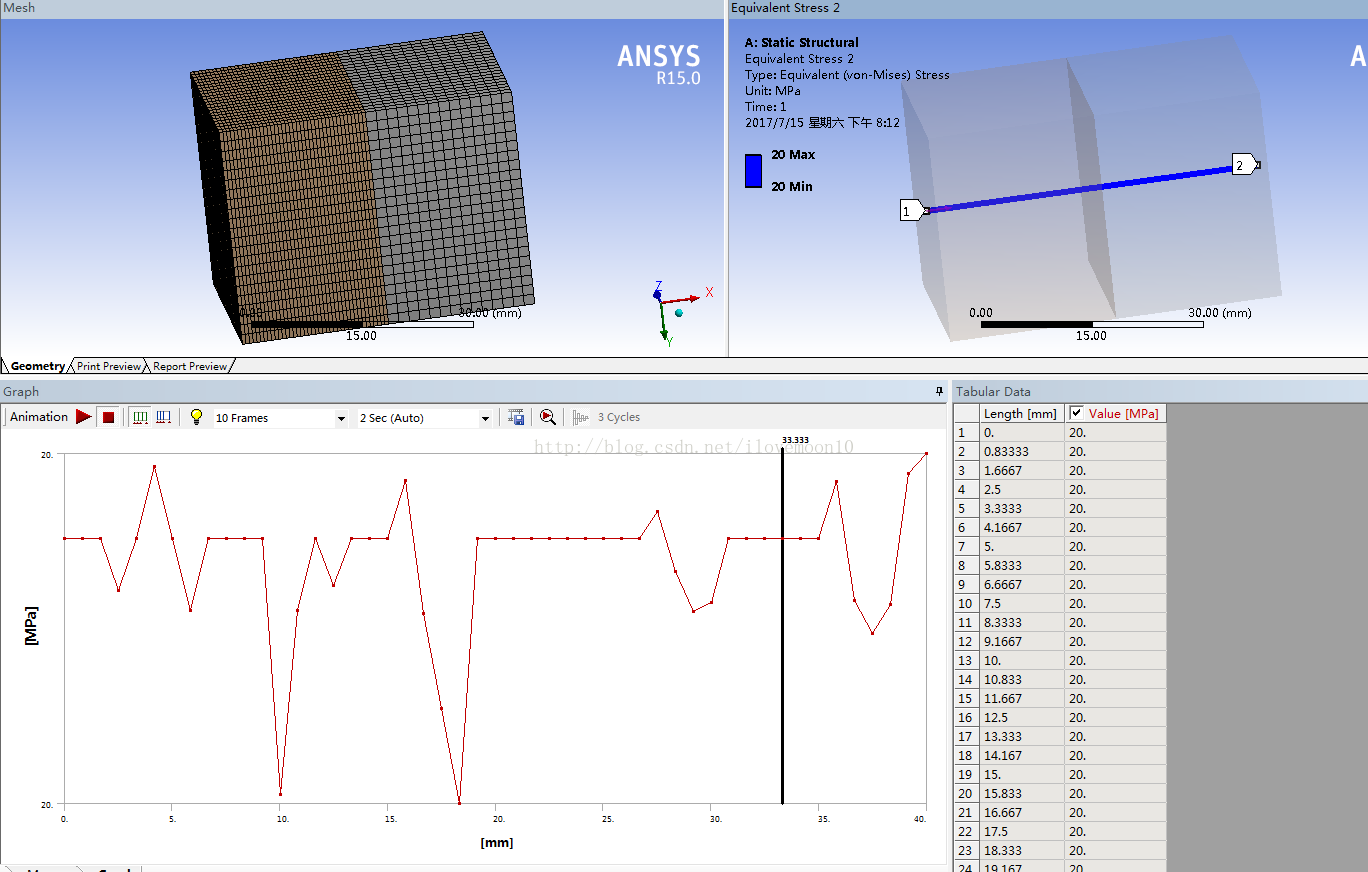
Task: Select the Length cell 0.83333
Action: 1022,451
